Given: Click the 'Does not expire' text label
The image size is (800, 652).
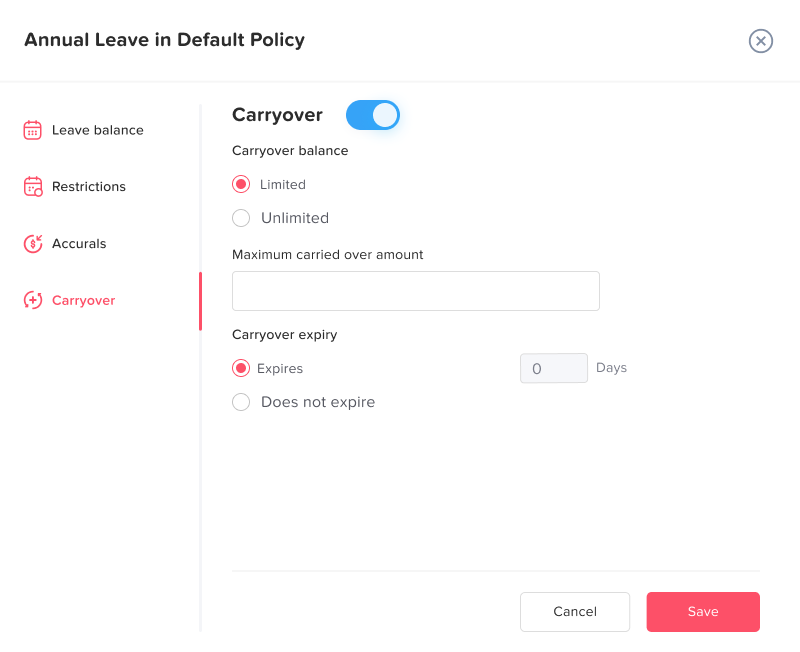Looking at the screenshot, I should pos(318,402).
